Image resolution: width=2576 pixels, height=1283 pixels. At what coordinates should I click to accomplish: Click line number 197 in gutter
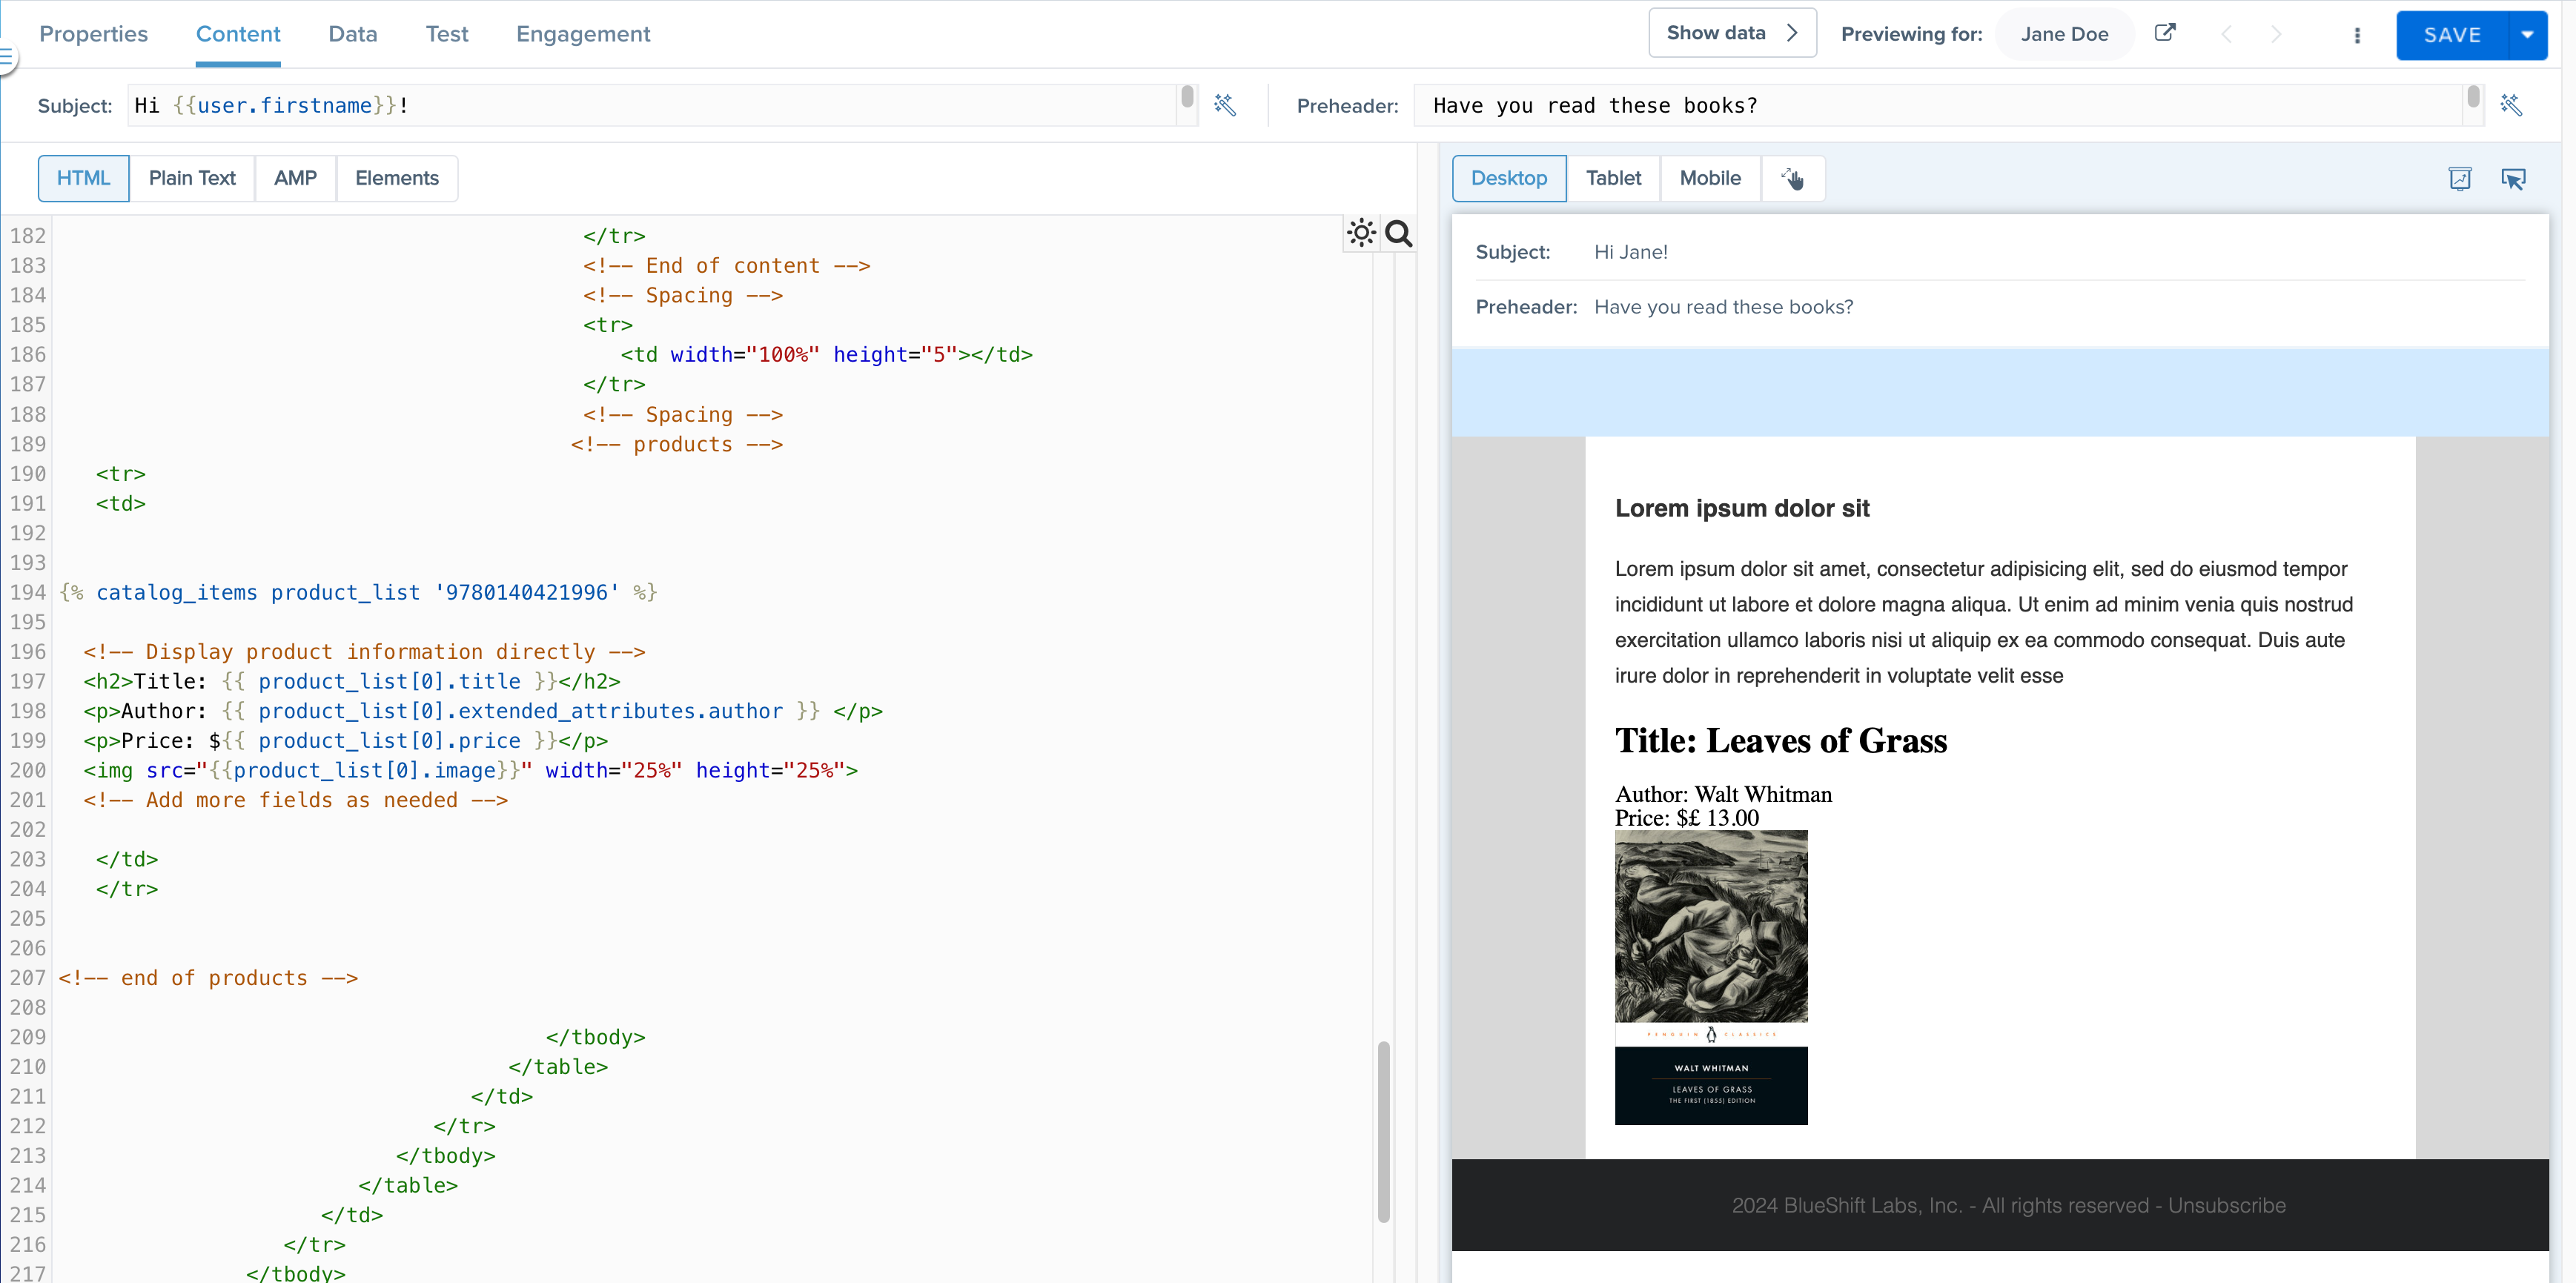pyautogui.click(x=28, y=681)
